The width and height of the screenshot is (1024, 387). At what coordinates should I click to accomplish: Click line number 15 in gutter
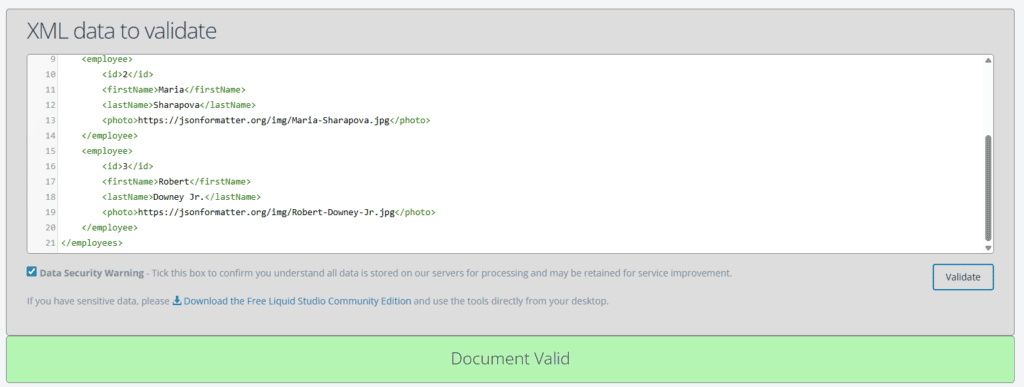click(x=50, y=151)
